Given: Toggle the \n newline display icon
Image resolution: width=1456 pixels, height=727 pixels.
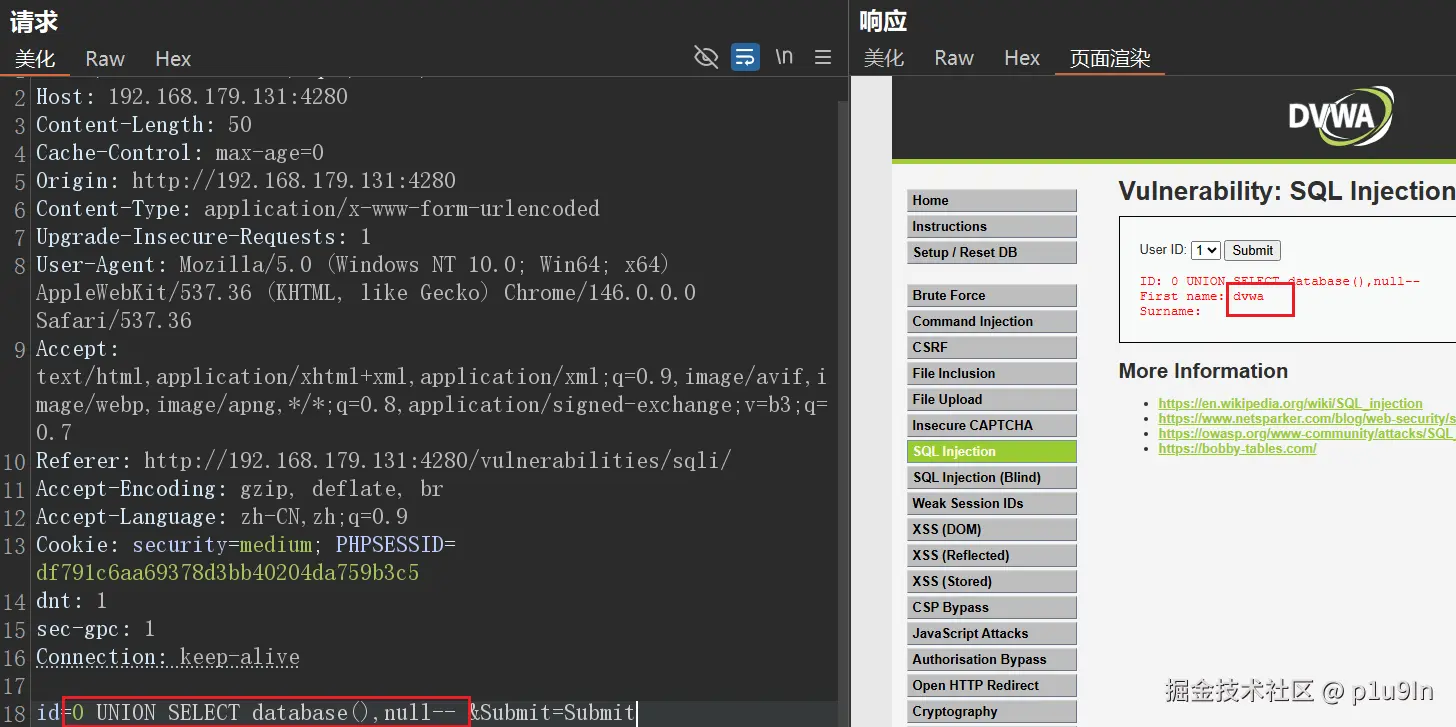Looking at the screenshot, I should click(x=784, y=57).
